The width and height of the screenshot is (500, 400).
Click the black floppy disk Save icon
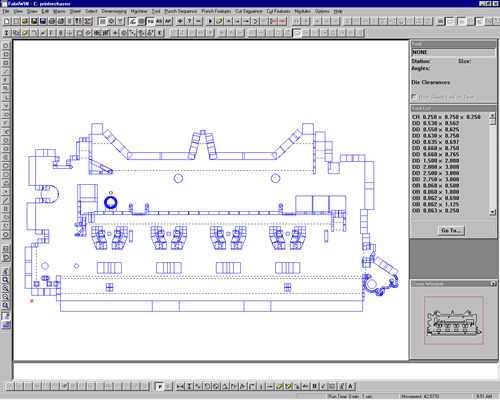click(x=34, y=21)
